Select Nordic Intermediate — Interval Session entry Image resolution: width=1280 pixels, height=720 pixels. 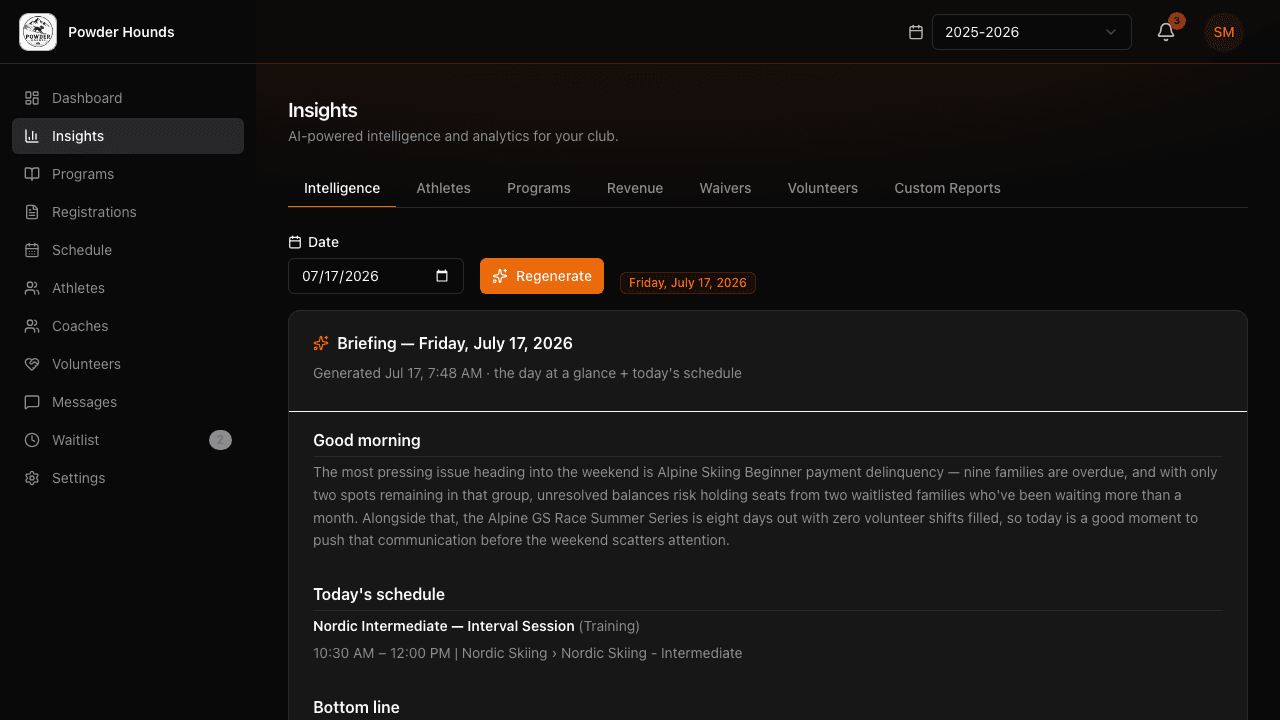tap(444, 626)
